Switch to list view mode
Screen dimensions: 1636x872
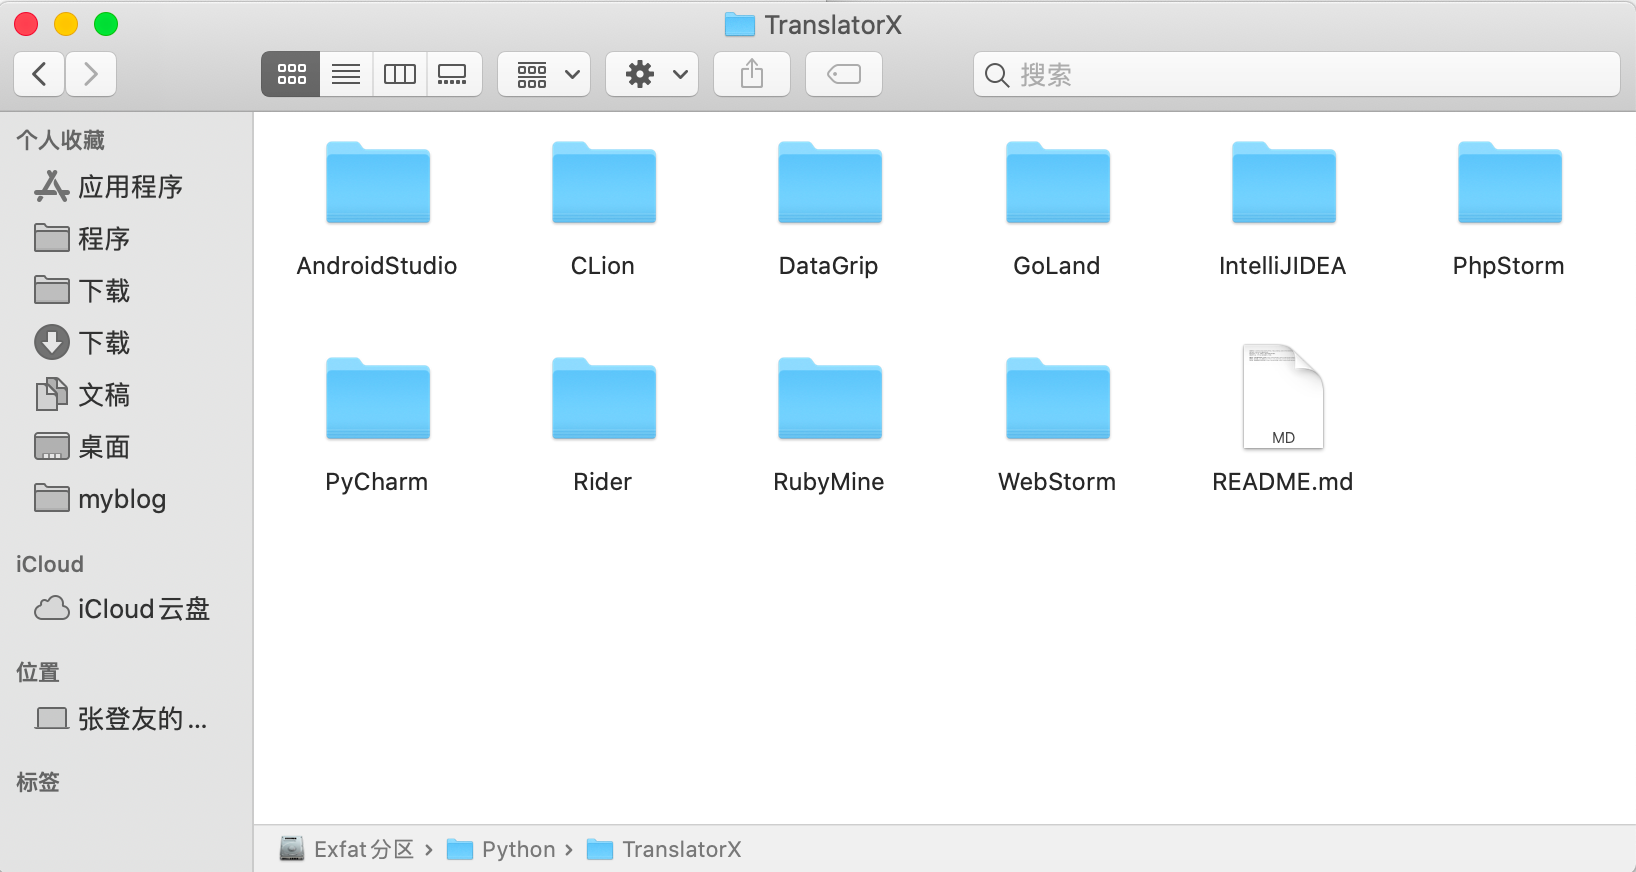(x=346, y=74)
